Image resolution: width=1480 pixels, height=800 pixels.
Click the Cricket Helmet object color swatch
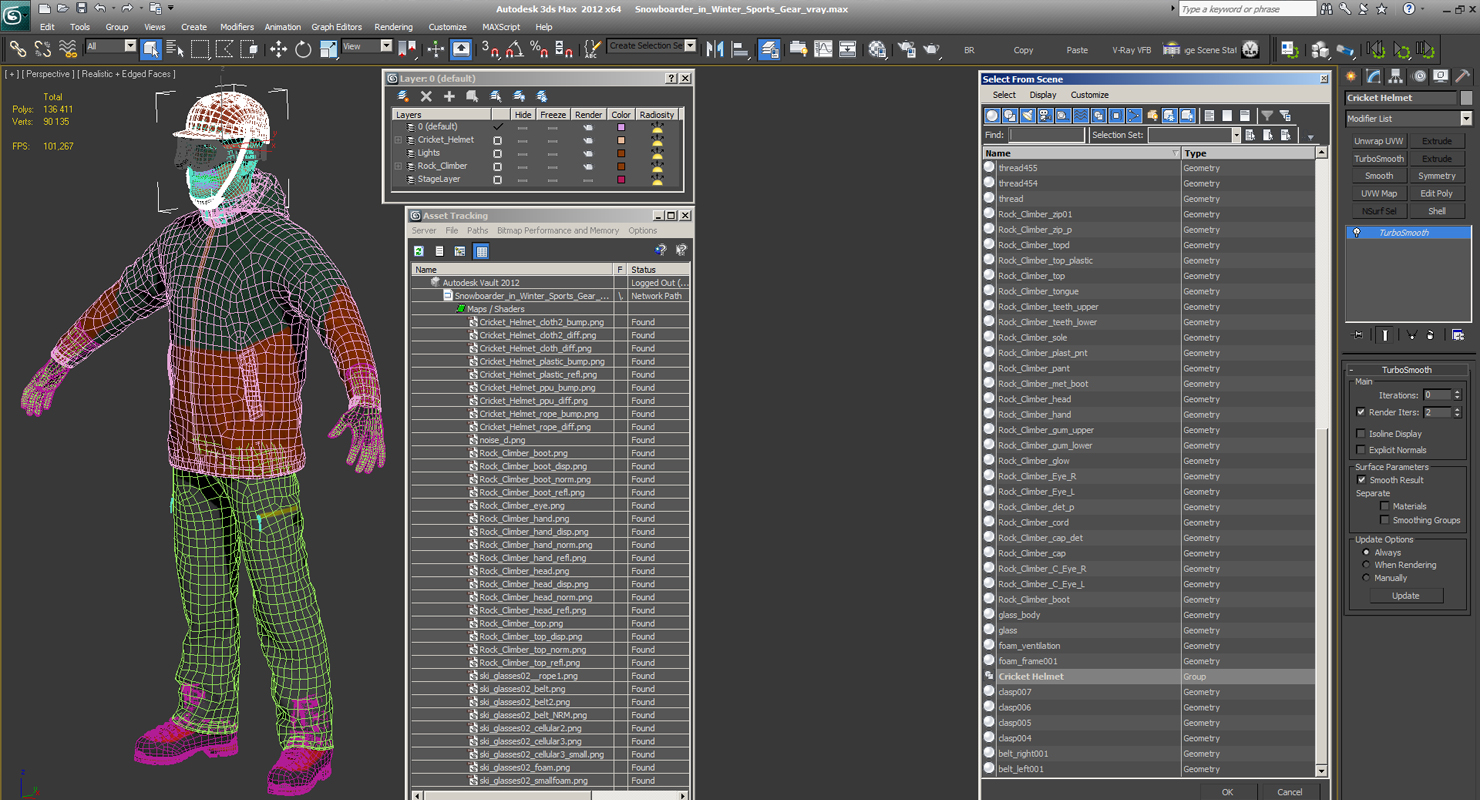click(1466, 98)
